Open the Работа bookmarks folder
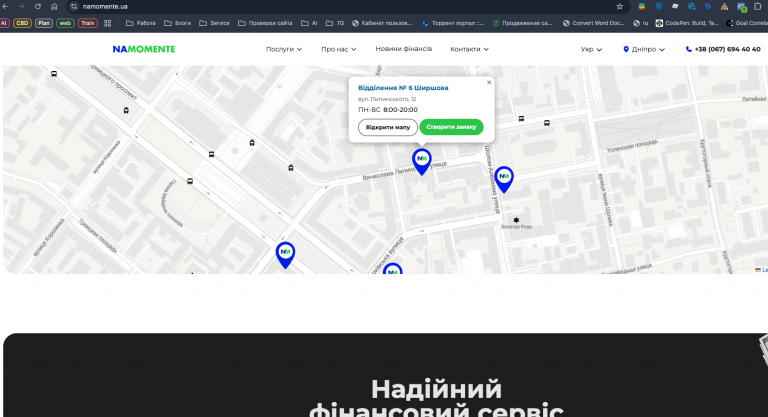 (141, 23)
